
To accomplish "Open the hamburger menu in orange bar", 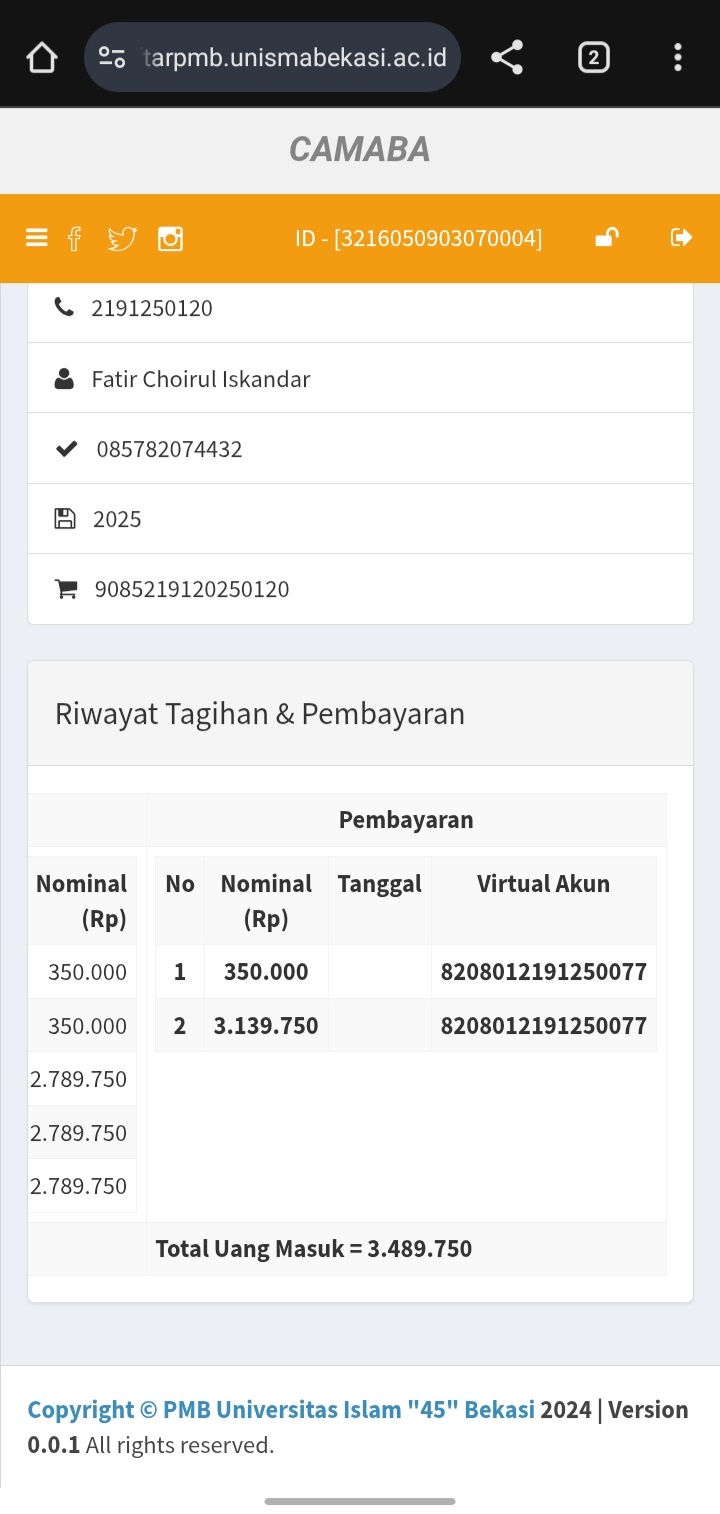I will 37,238.
